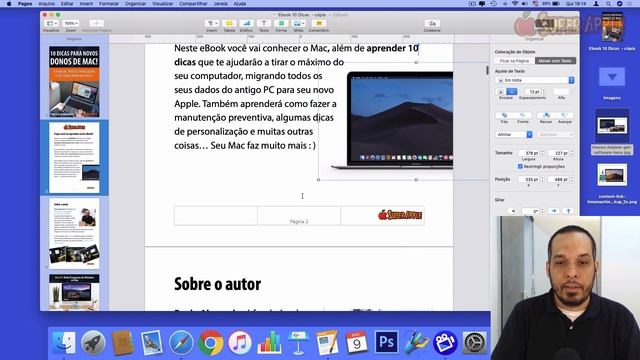The image size is (640, 360).
Task: Open Launchpad from the Dock
Action: (93, 342)
